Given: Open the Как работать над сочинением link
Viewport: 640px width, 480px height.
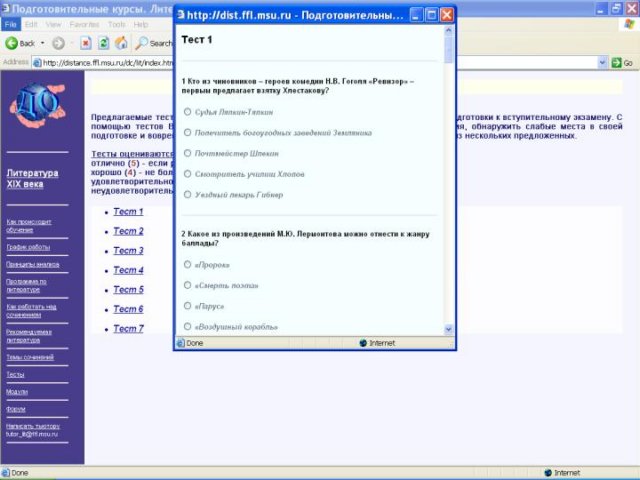Looking at the screenshot, I should click(x=31, y=311).
